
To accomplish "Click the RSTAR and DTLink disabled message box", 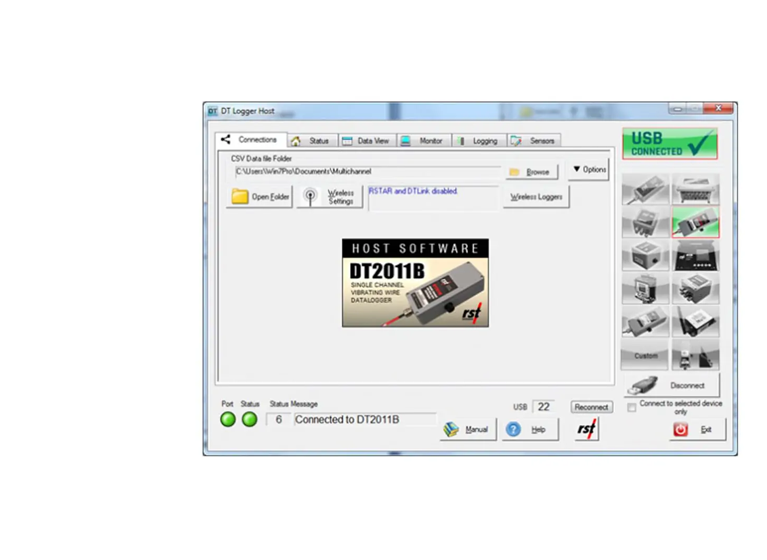I will (x=433, y=198).
